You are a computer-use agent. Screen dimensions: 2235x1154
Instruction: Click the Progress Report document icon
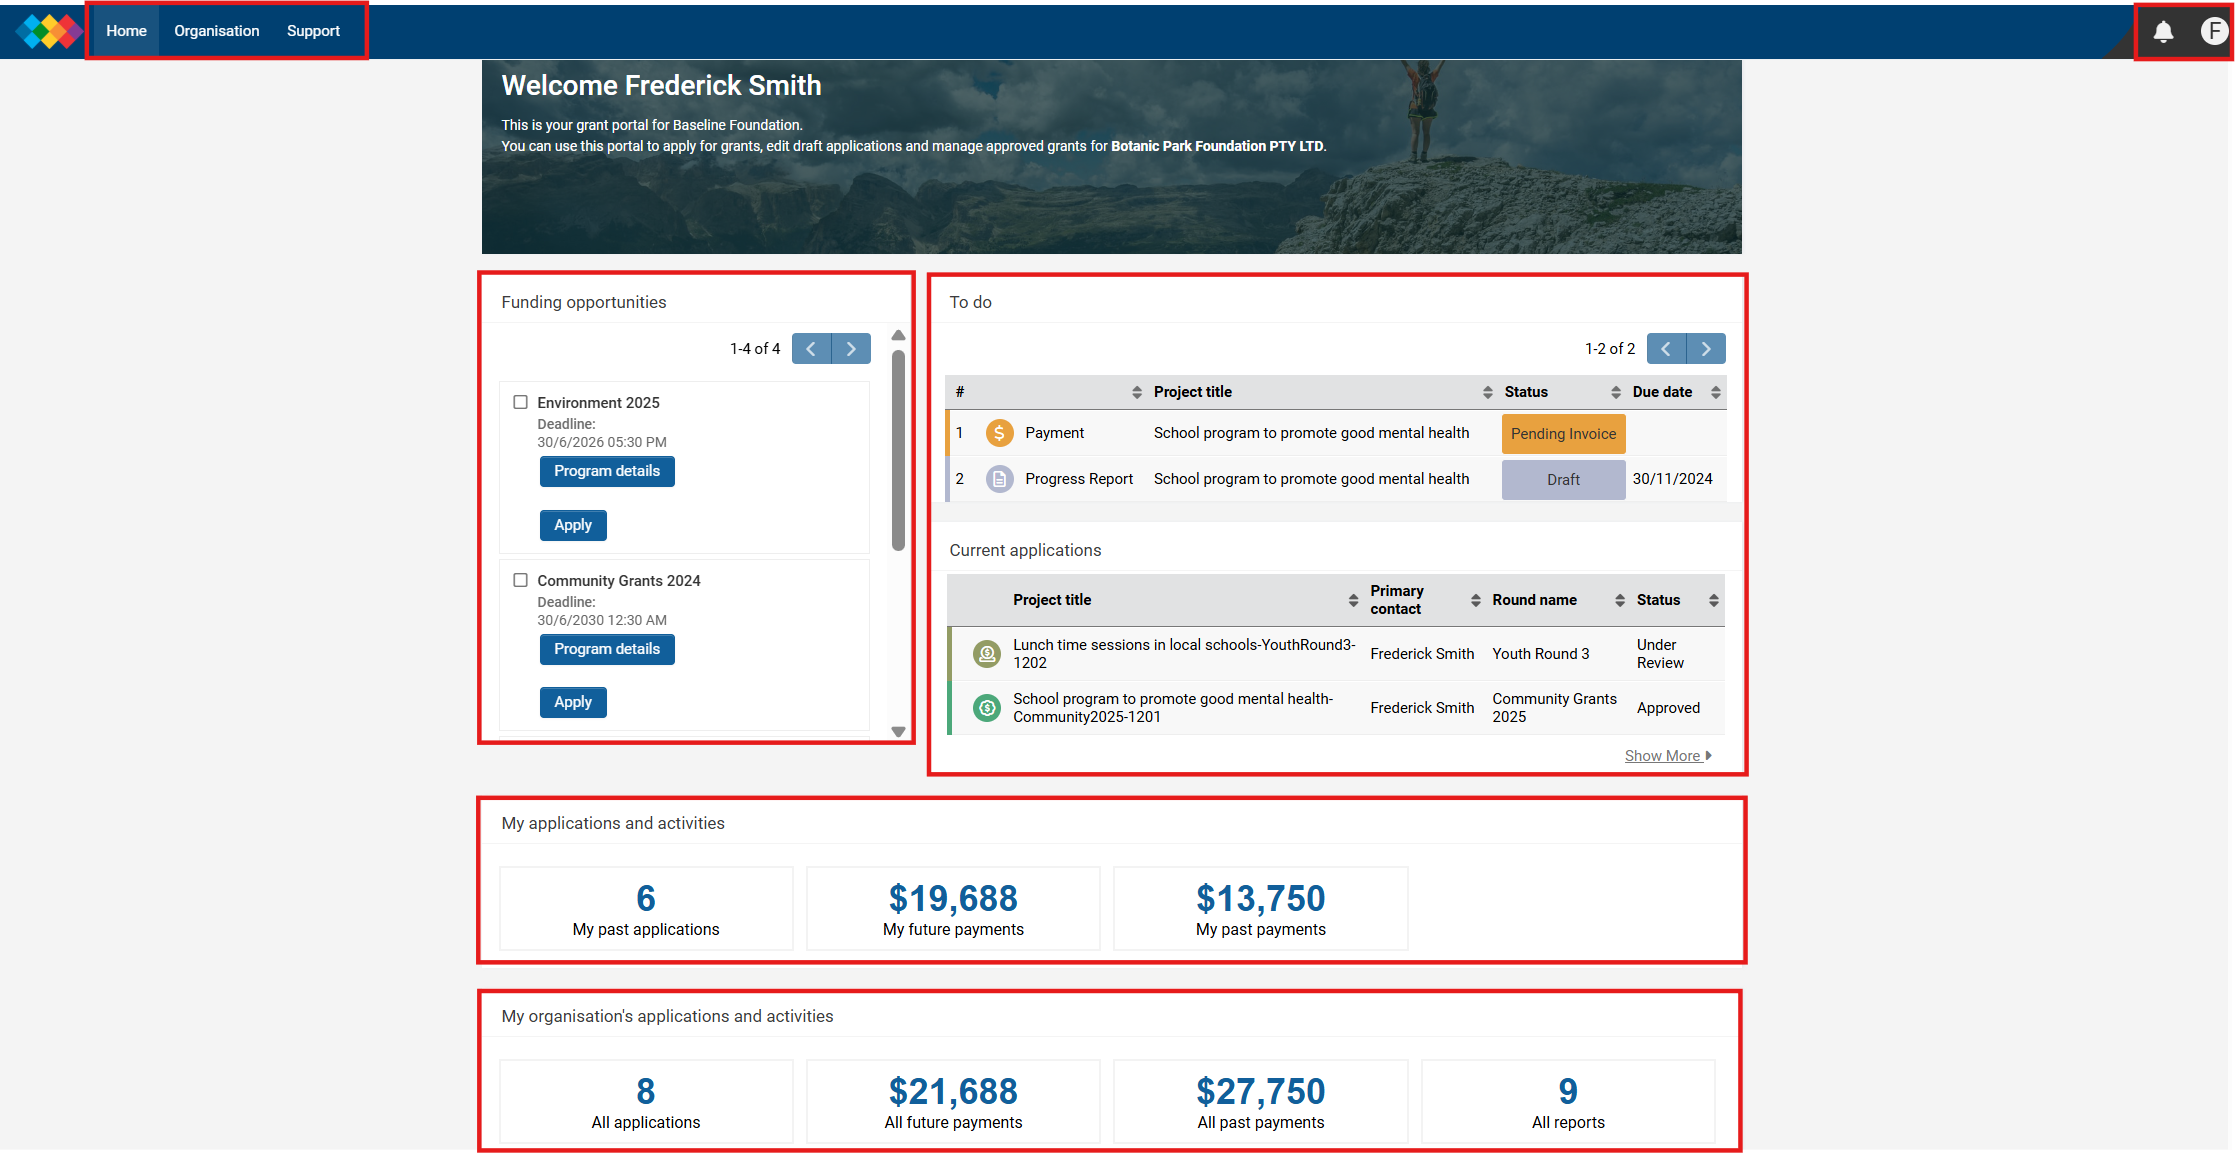click(x=998, y=479)
